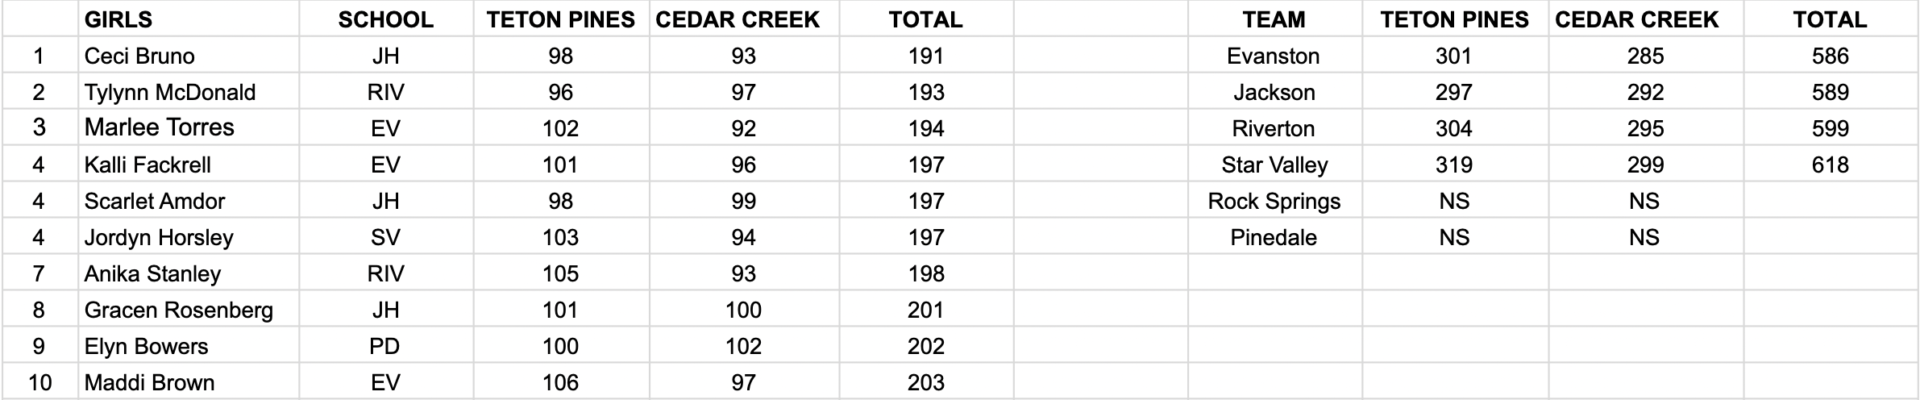
Task: Select Scarlet Amdor's Cedar Creek score 99
Action: (743, 201)
